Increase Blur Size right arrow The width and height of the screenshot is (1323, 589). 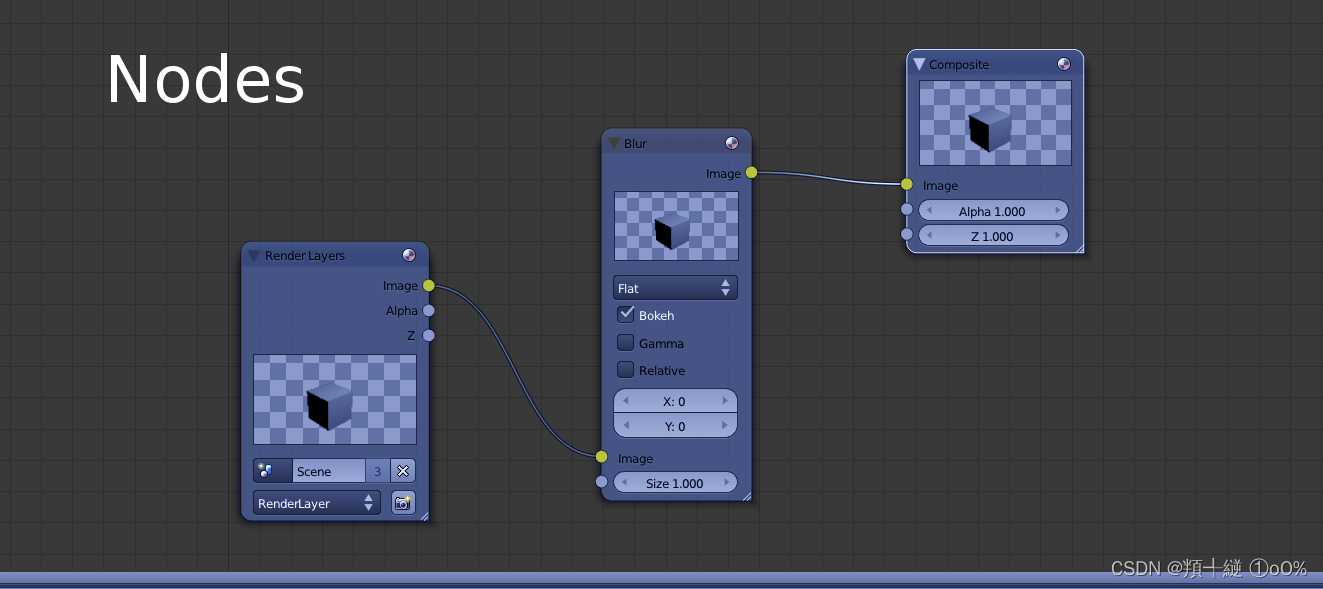pos(726,483)
